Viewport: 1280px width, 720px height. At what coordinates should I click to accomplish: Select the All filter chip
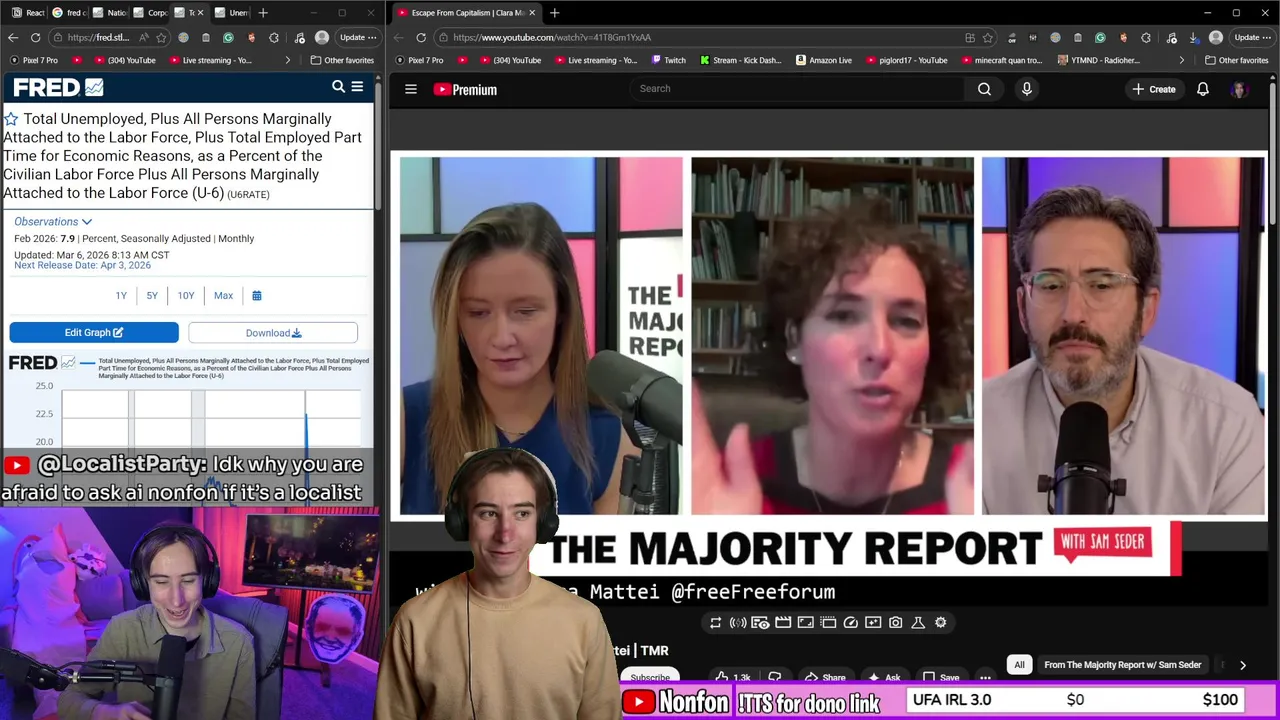(x=1019, y=665)
